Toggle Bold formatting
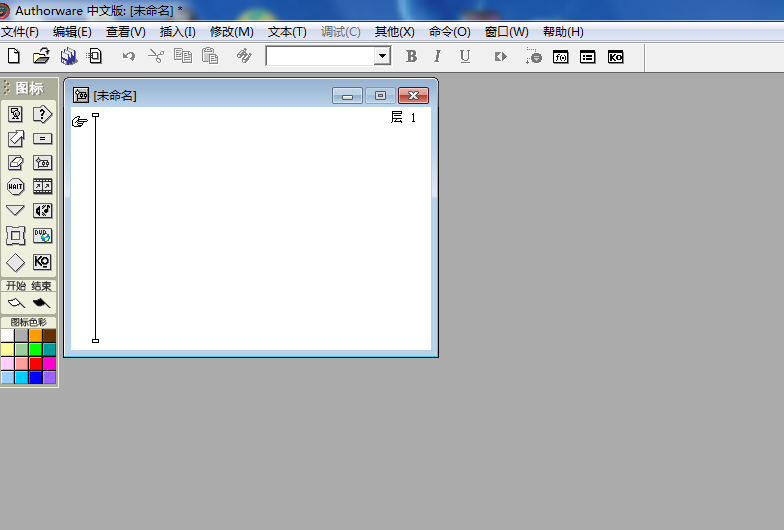Image resolution: width=784 pixels, height=530 pixels. click(x=412, y=56)
